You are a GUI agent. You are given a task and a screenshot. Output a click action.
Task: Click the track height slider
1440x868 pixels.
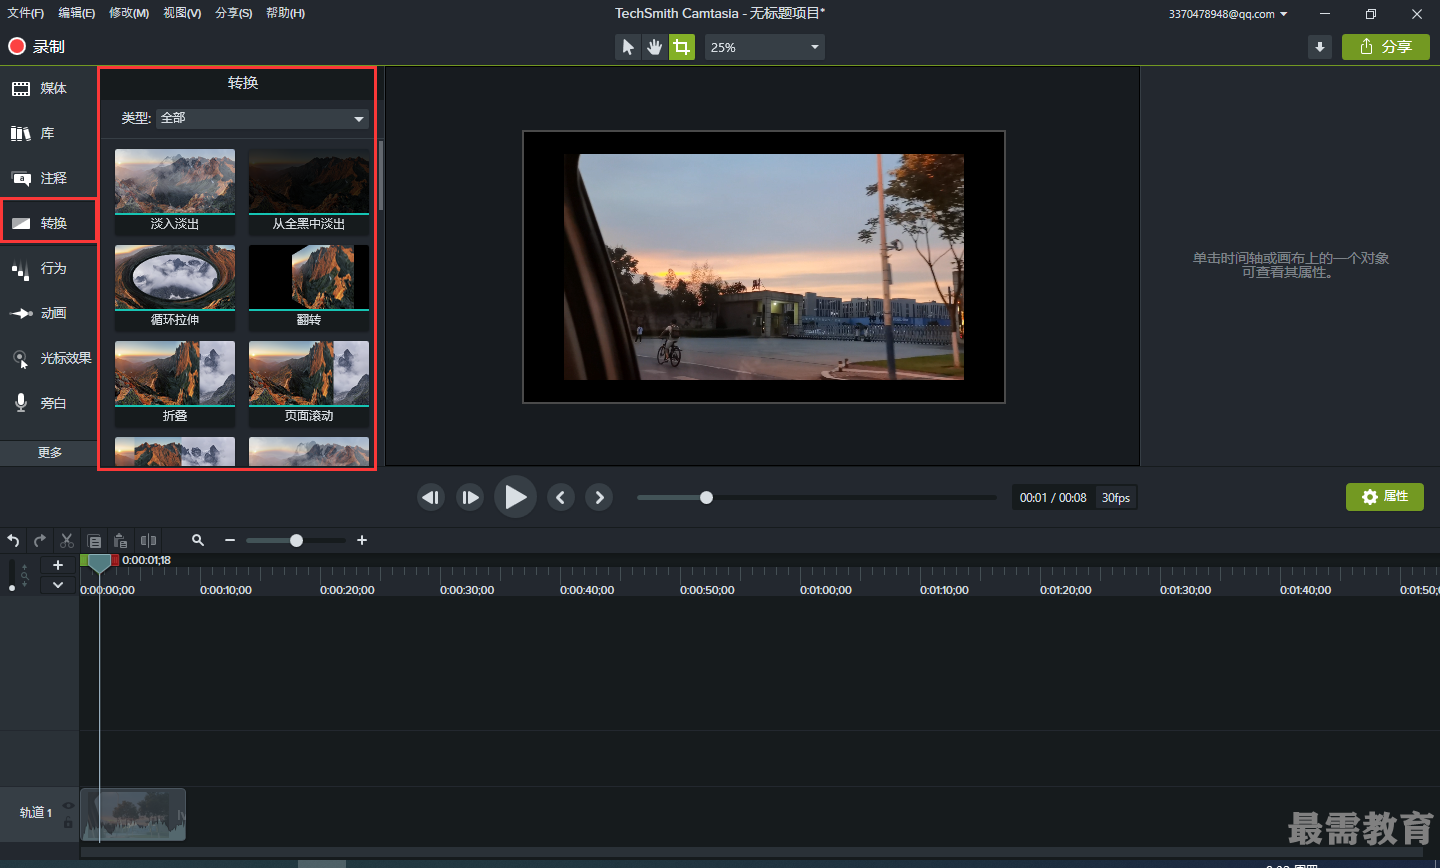coord(12,575)
